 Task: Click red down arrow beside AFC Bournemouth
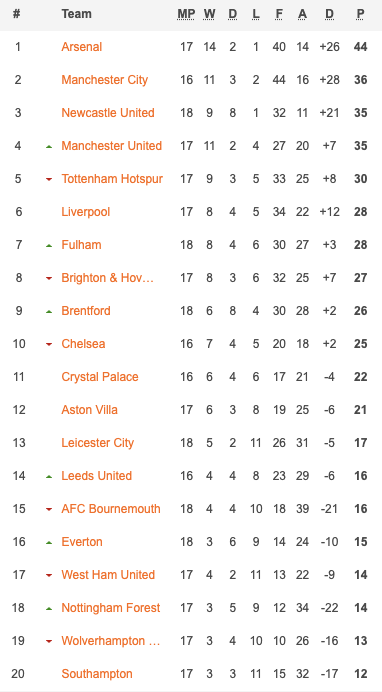pos(49,509)
